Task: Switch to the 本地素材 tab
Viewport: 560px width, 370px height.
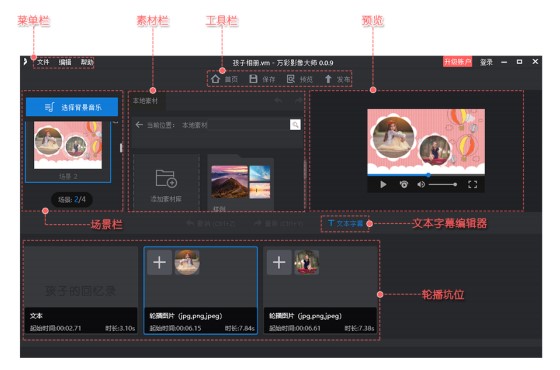Action: [145, 101]
